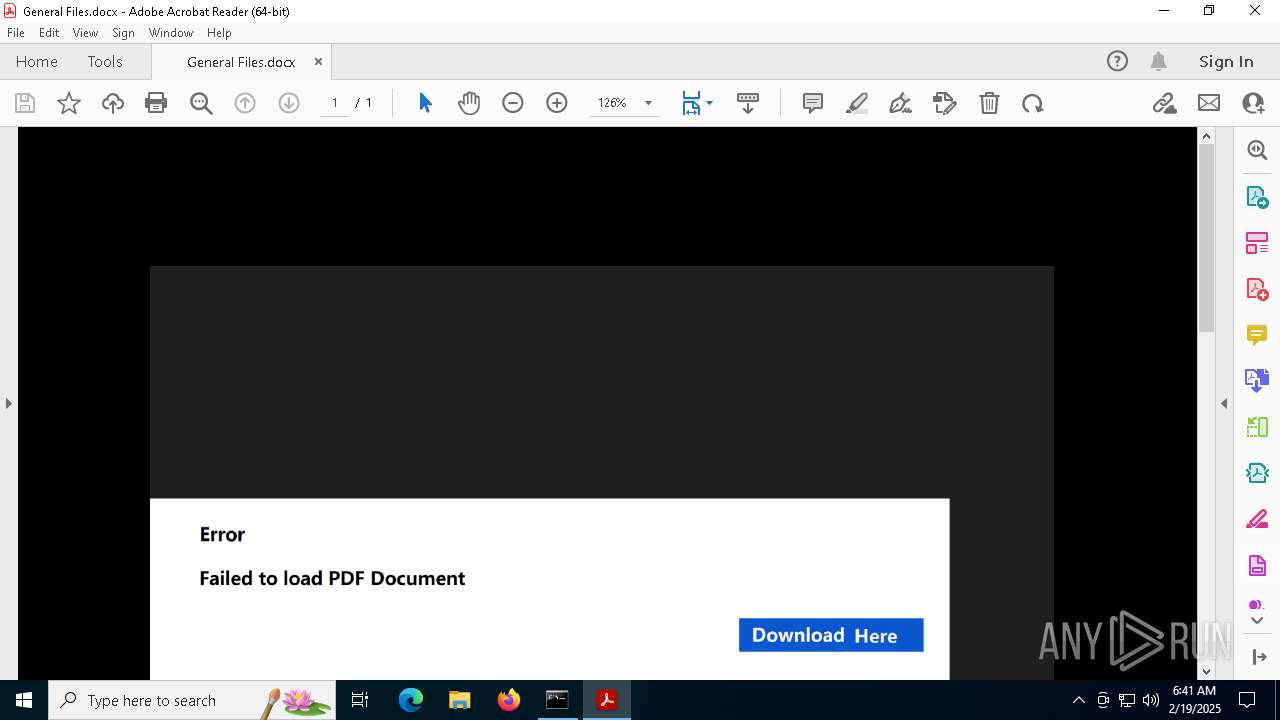Open the View menu
The height and width of the screenshot is (720, 1280).
[85, 33]
